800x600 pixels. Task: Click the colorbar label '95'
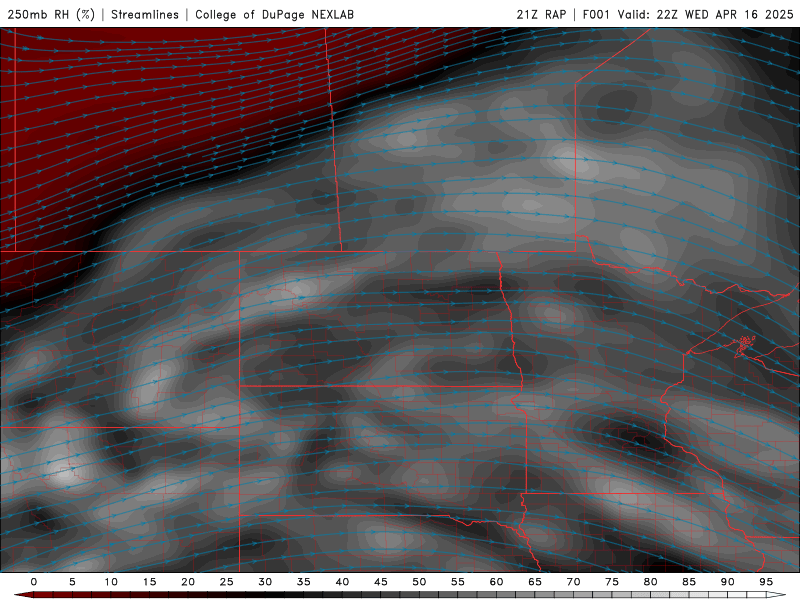coord(766,582)
